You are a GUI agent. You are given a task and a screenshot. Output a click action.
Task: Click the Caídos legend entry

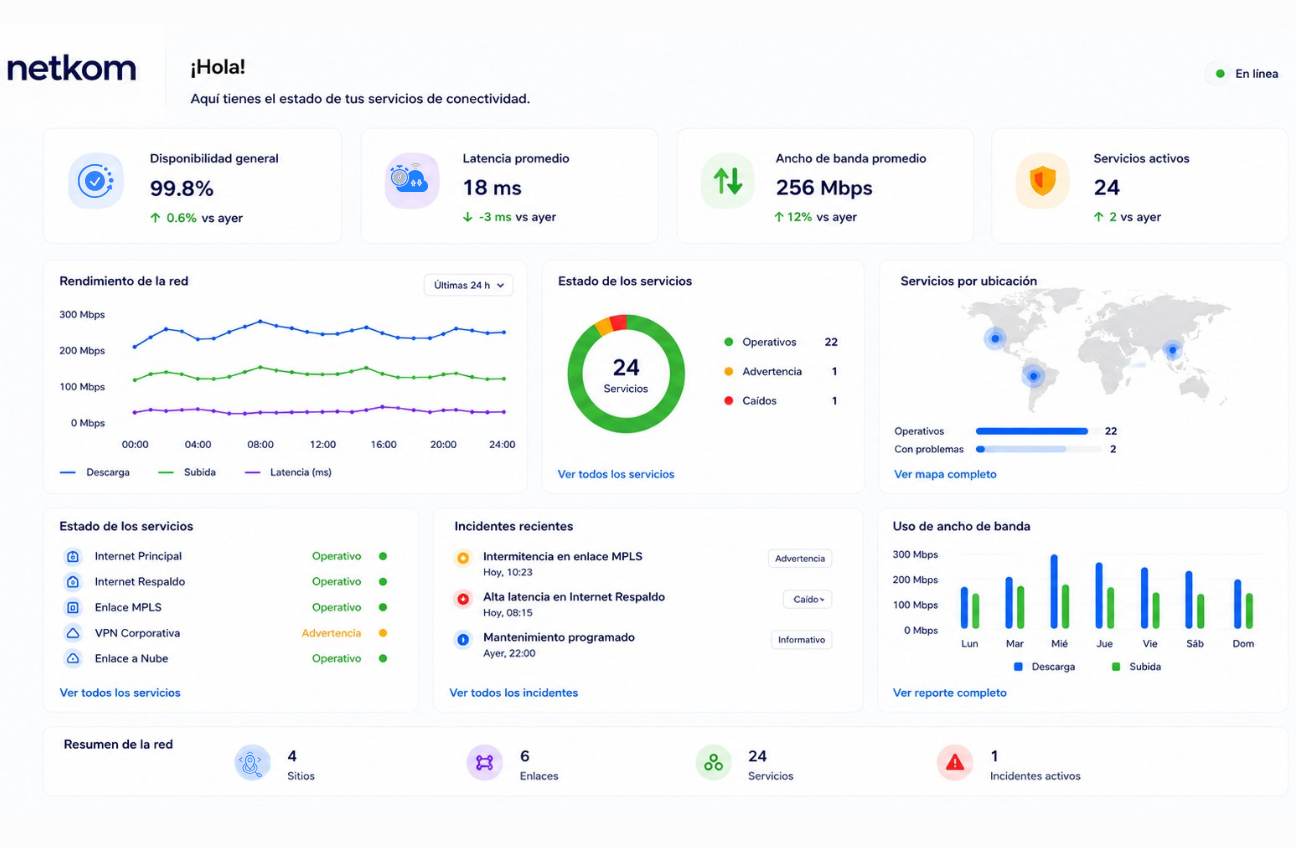pyautogui.click(x=781, y=400)
